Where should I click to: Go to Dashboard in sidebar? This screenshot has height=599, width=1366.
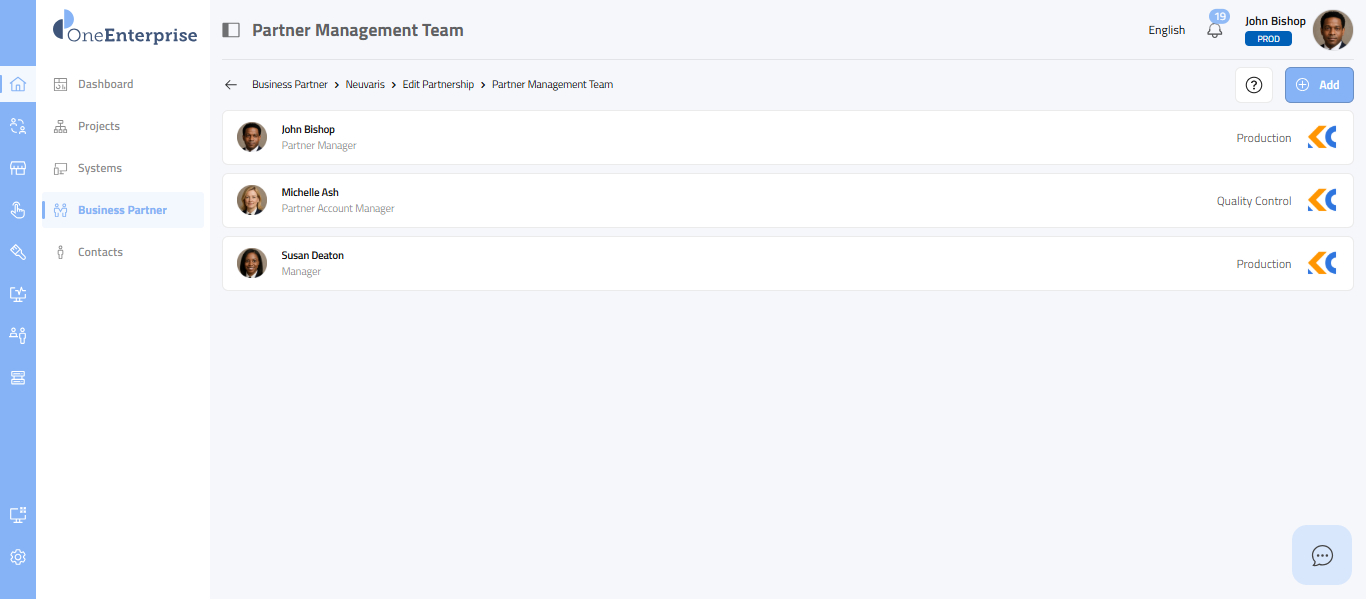(105, 84)
